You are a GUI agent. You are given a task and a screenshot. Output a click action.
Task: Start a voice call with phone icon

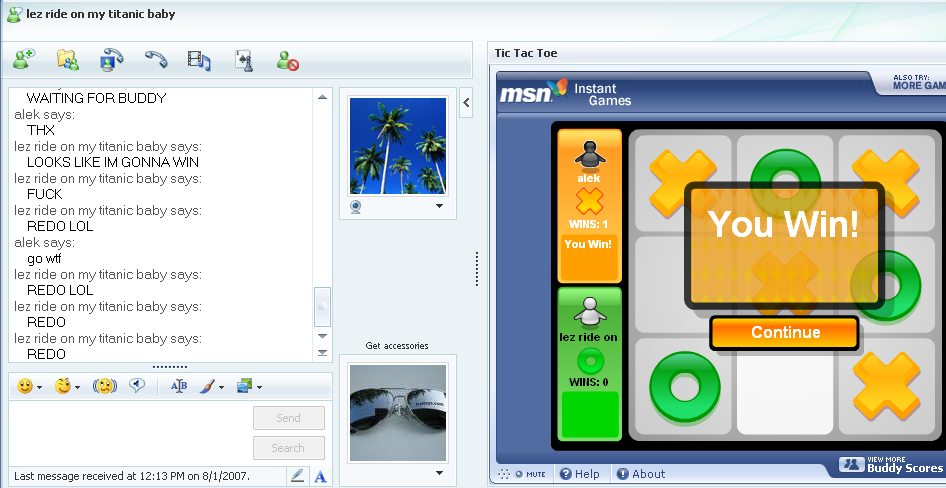(x=156, y=59)
